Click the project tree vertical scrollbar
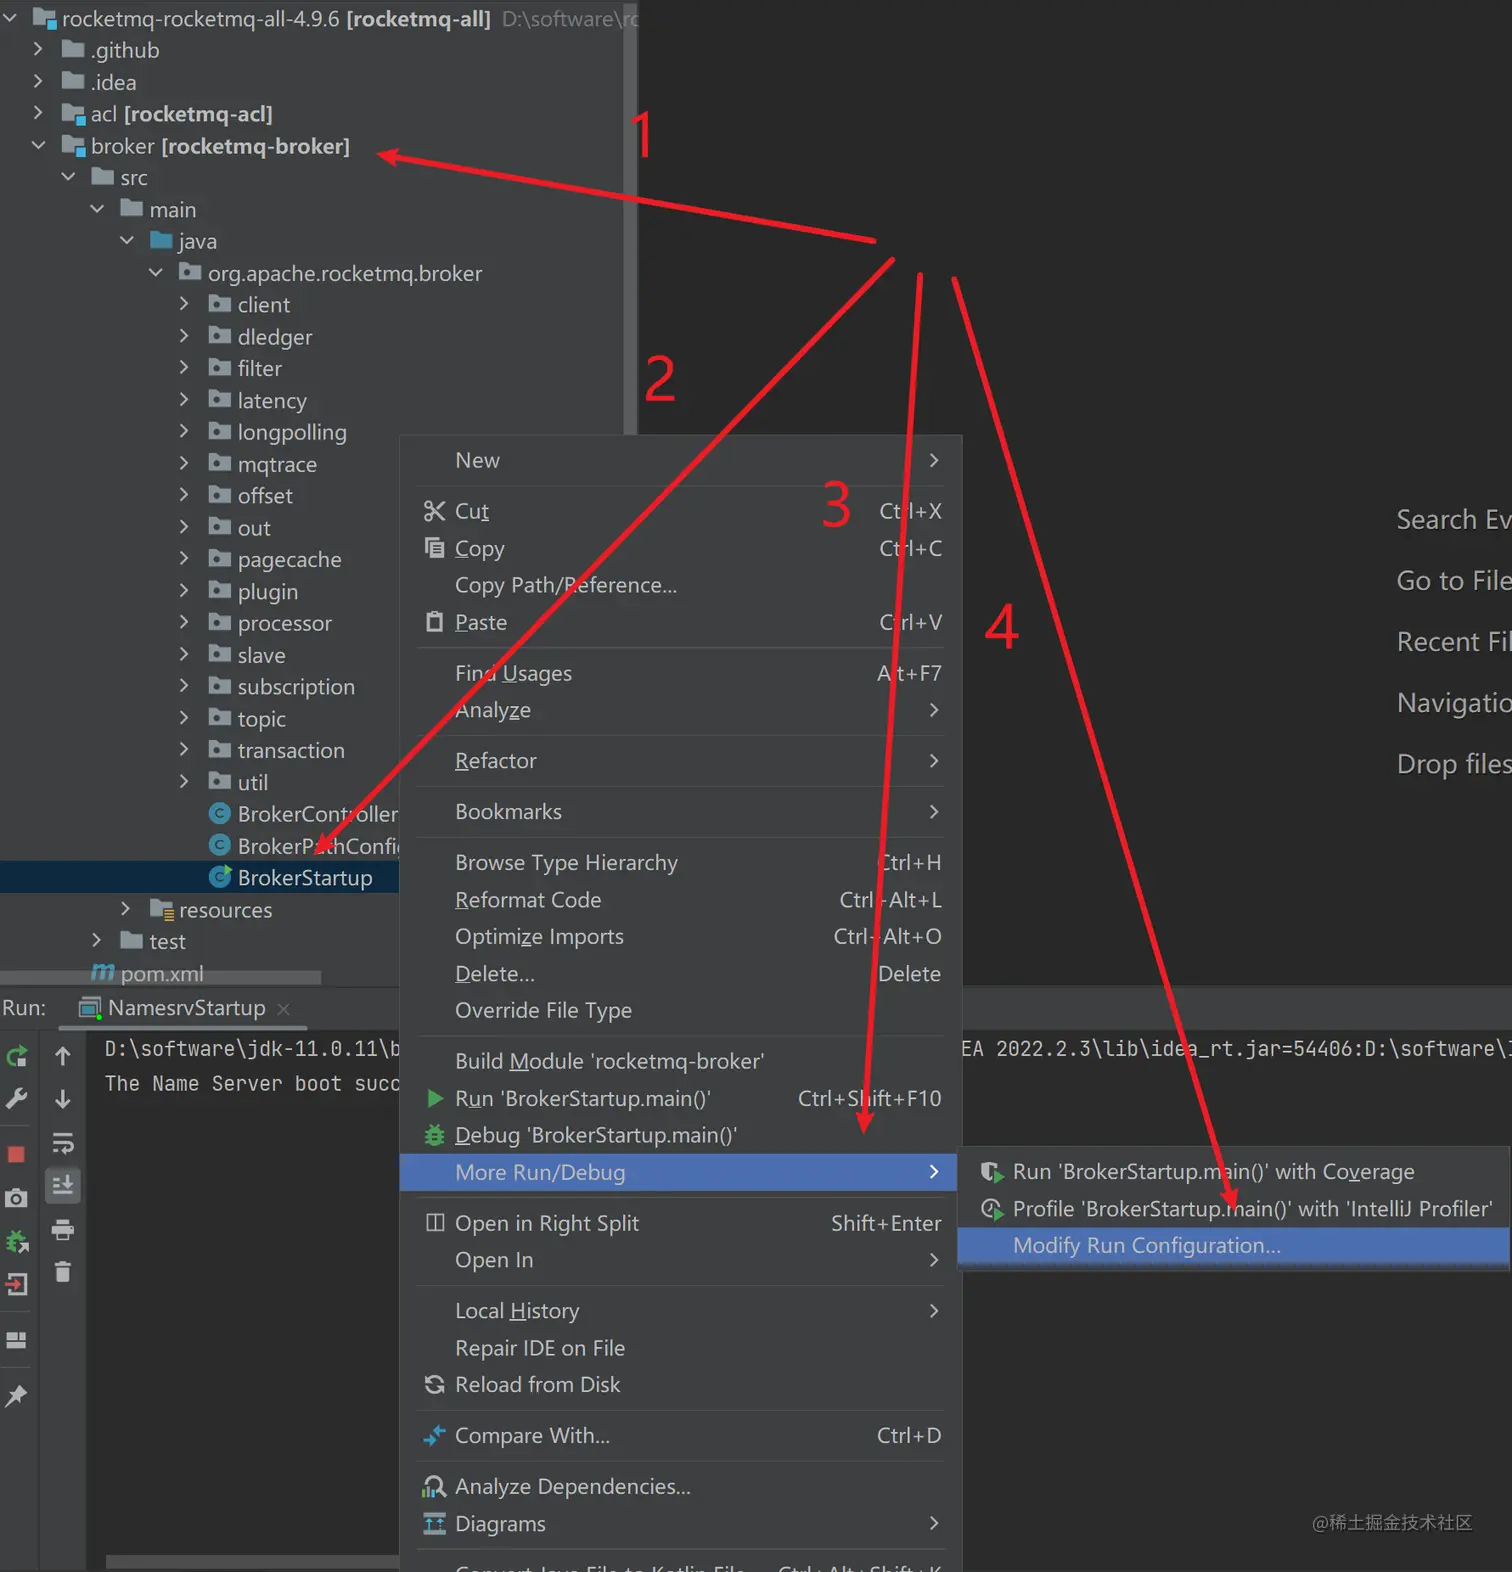Screen dimensions: 1512x1572 pyautogui.click(x=630, y=217)
